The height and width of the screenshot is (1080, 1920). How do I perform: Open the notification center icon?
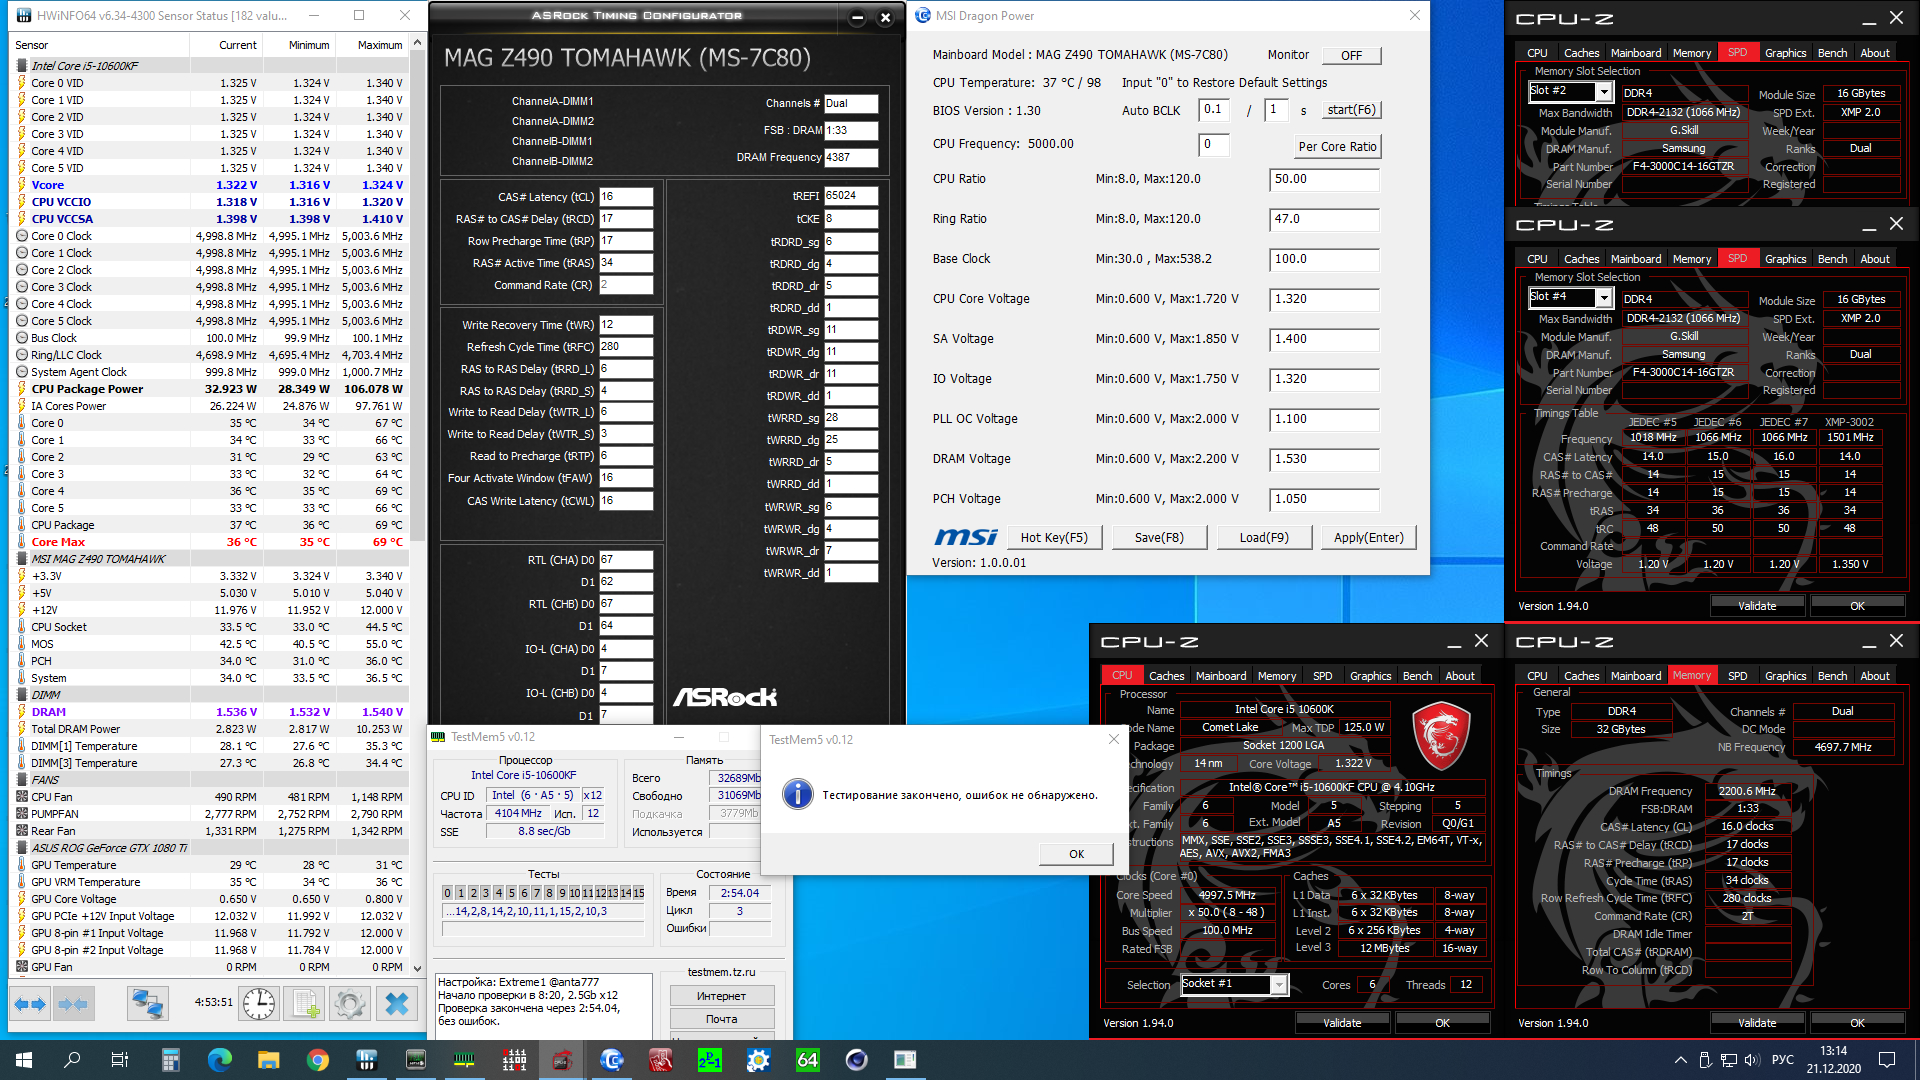[x=1887, y=1060]
